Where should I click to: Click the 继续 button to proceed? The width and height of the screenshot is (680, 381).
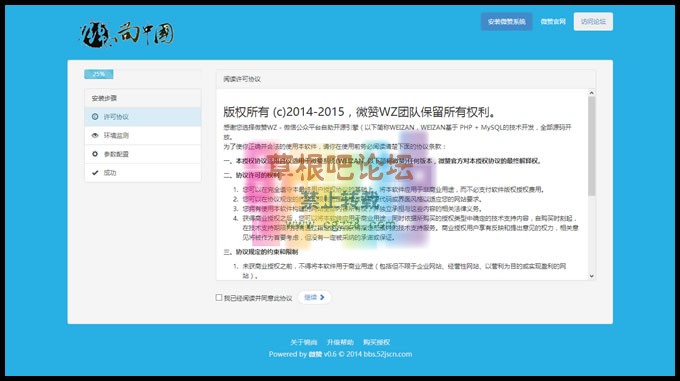point(314,297)
